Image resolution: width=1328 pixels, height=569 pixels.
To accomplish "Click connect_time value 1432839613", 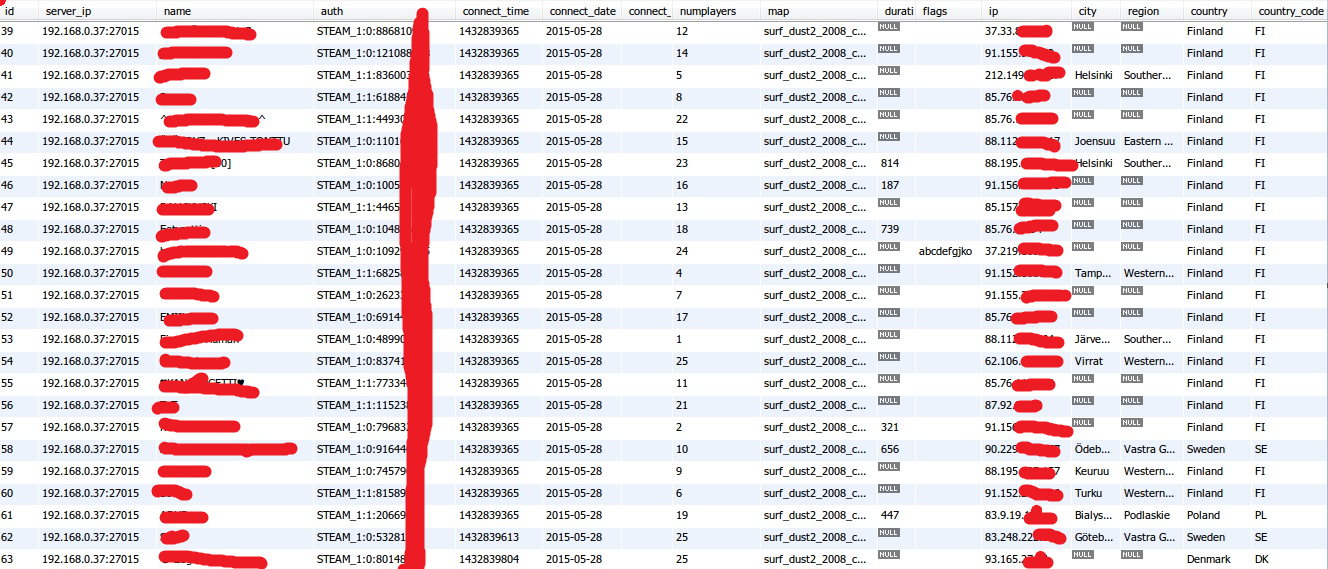I will coord(489,537).
